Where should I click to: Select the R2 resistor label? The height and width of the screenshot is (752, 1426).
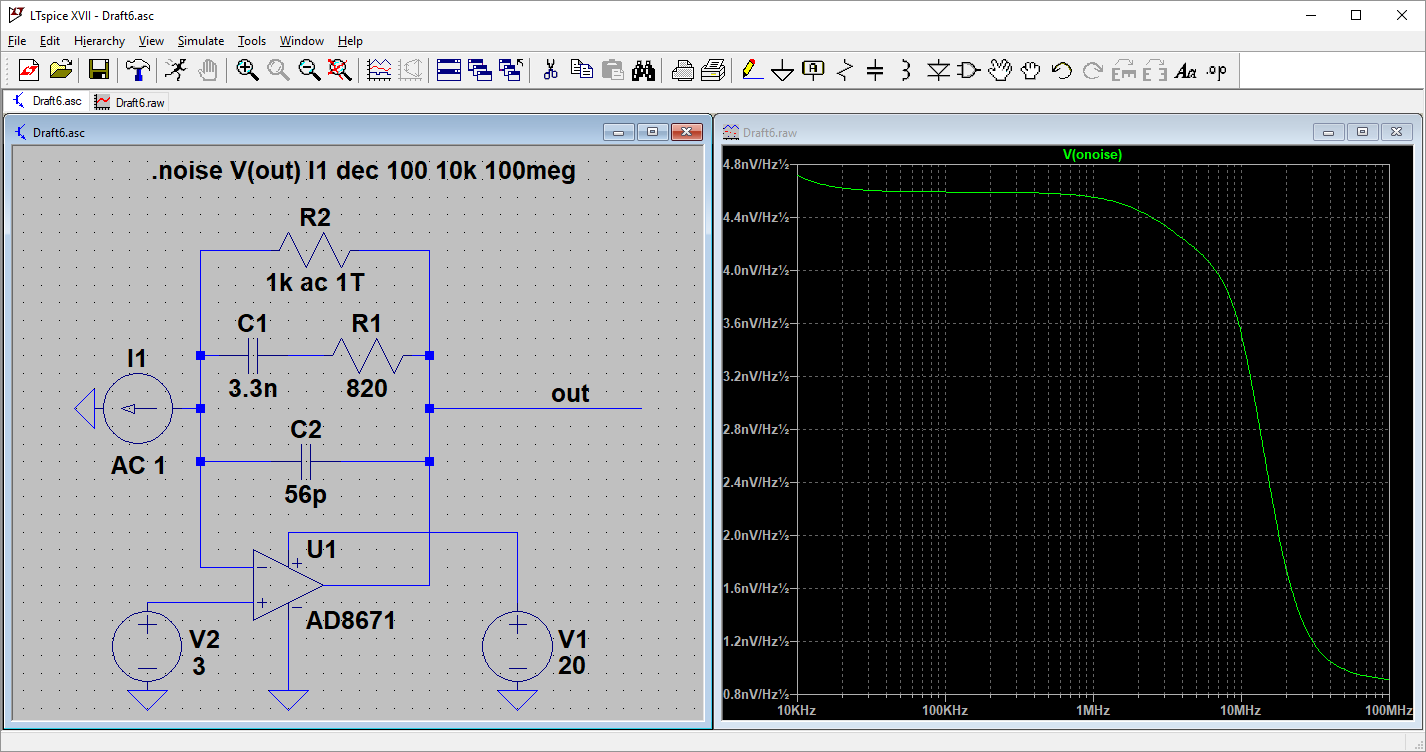click(315, 217)
